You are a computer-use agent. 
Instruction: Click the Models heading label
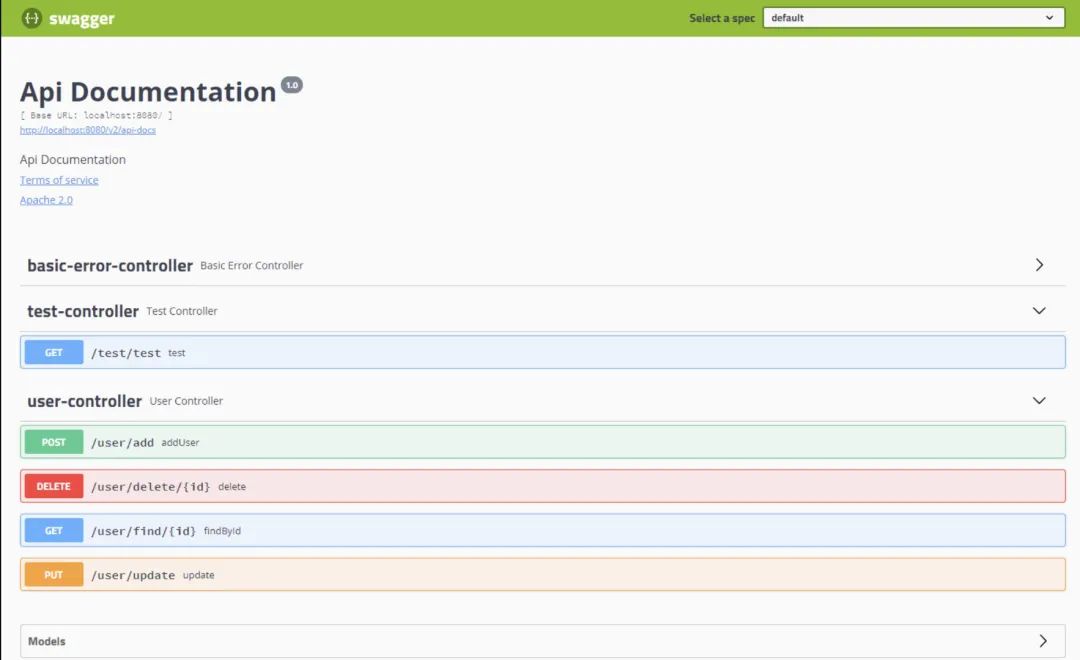pyautogui.click(x=47, y=641)
